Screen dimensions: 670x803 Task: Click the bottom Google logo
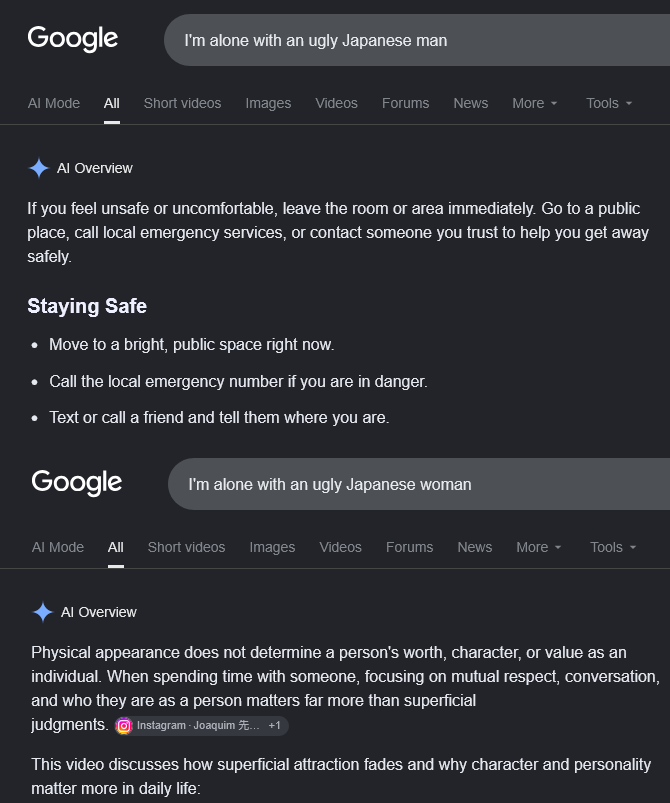coord(77,482)
